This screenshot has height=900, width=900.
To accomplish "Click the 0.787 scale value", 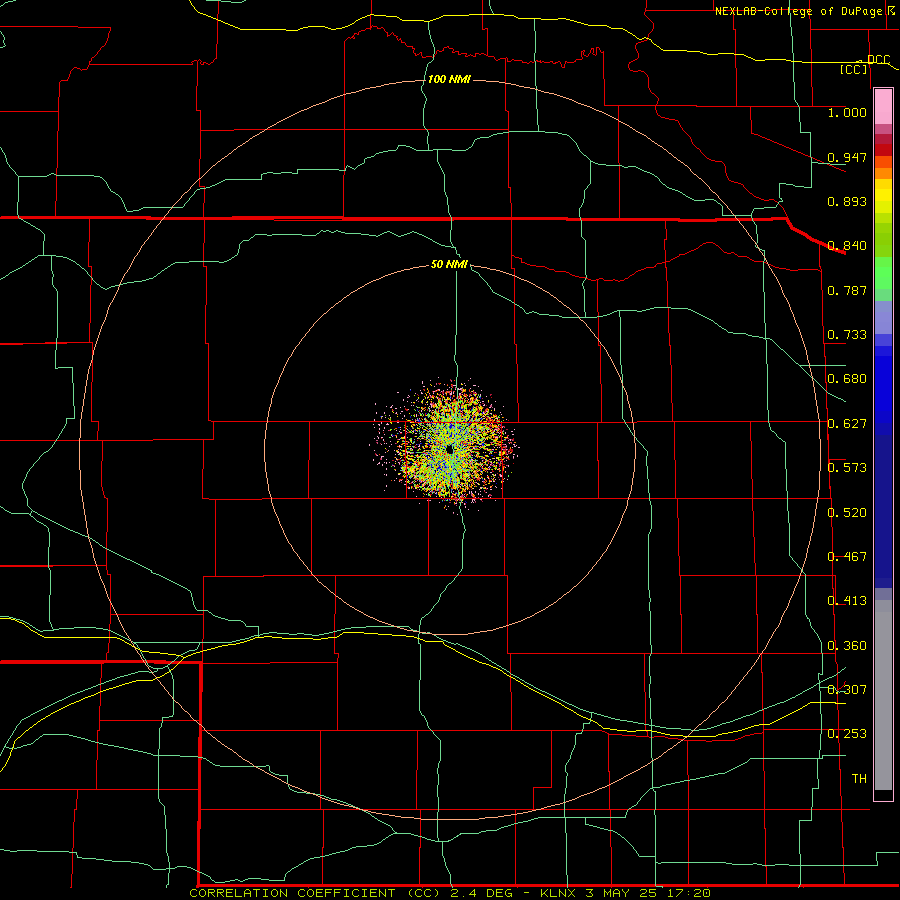I will 847,290.
